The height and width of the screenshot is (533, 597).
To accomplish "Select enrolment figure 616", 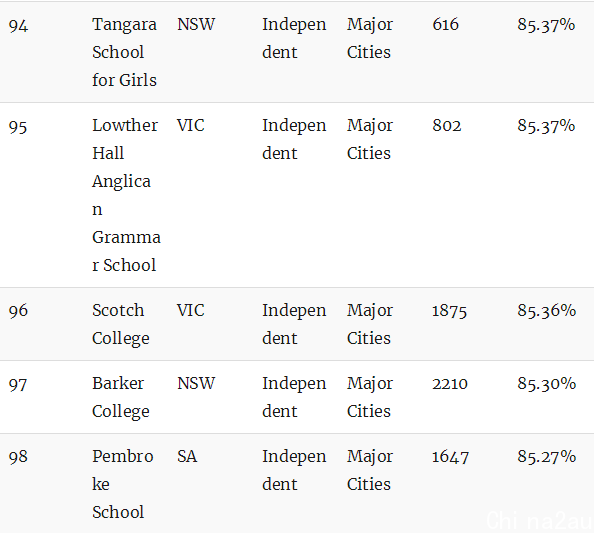I will 445,24.
